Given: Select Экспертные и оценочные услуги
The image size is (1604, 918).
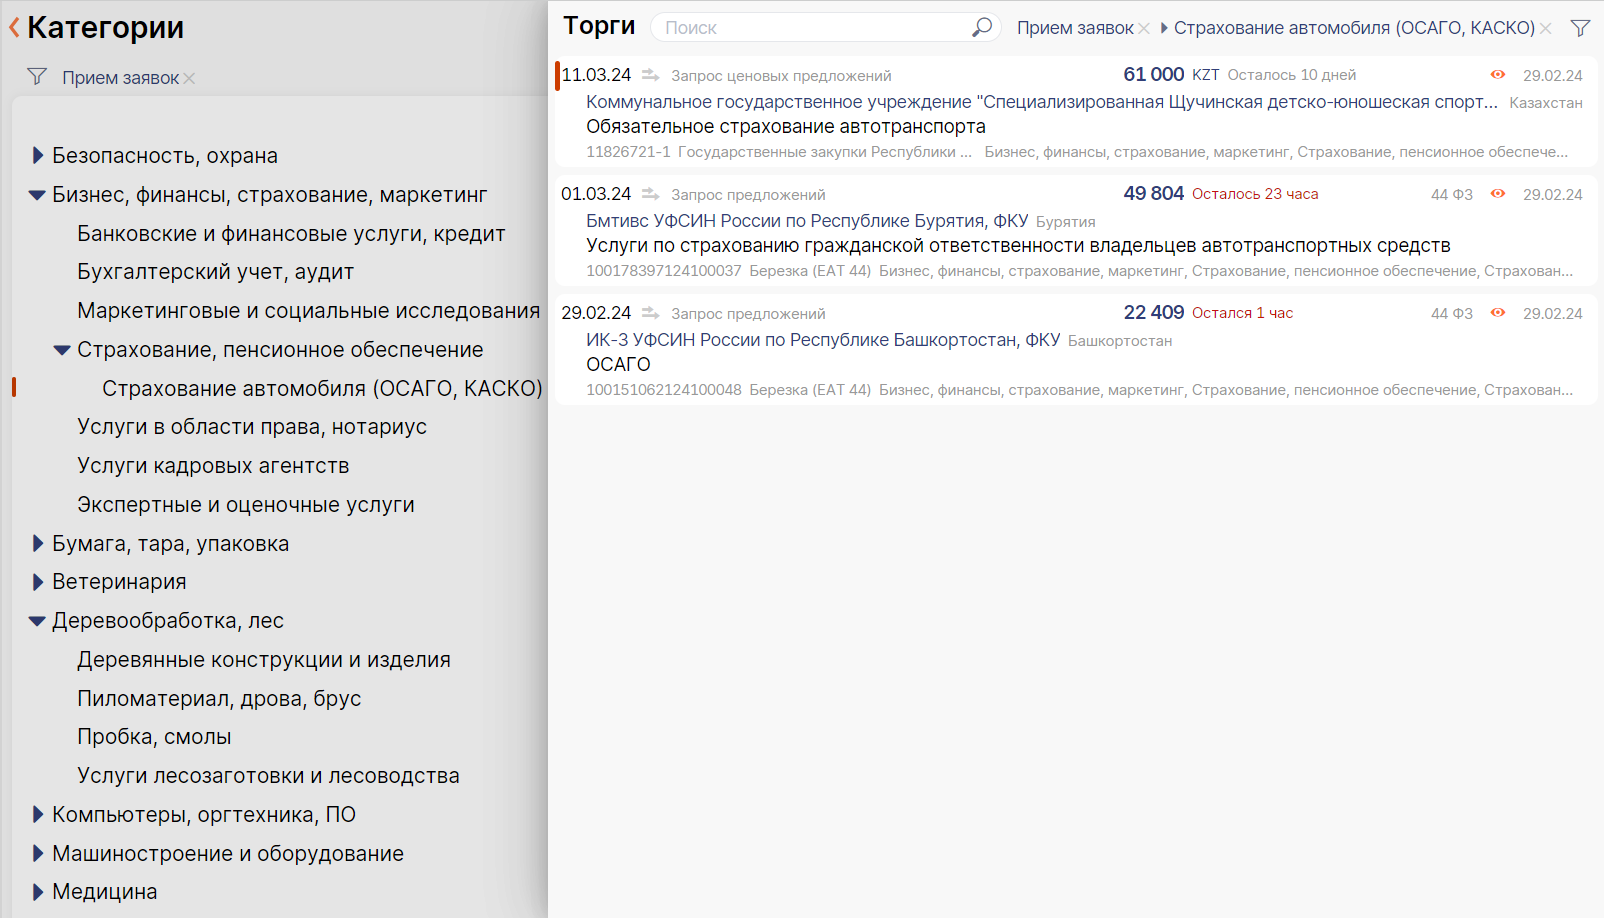Looking at the screenshot, I should 246,505.
